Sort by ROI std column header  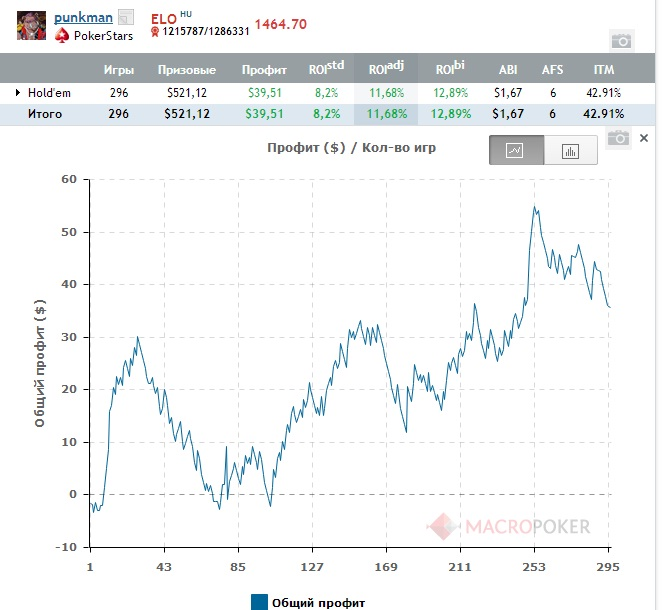[x=326, y=68]
